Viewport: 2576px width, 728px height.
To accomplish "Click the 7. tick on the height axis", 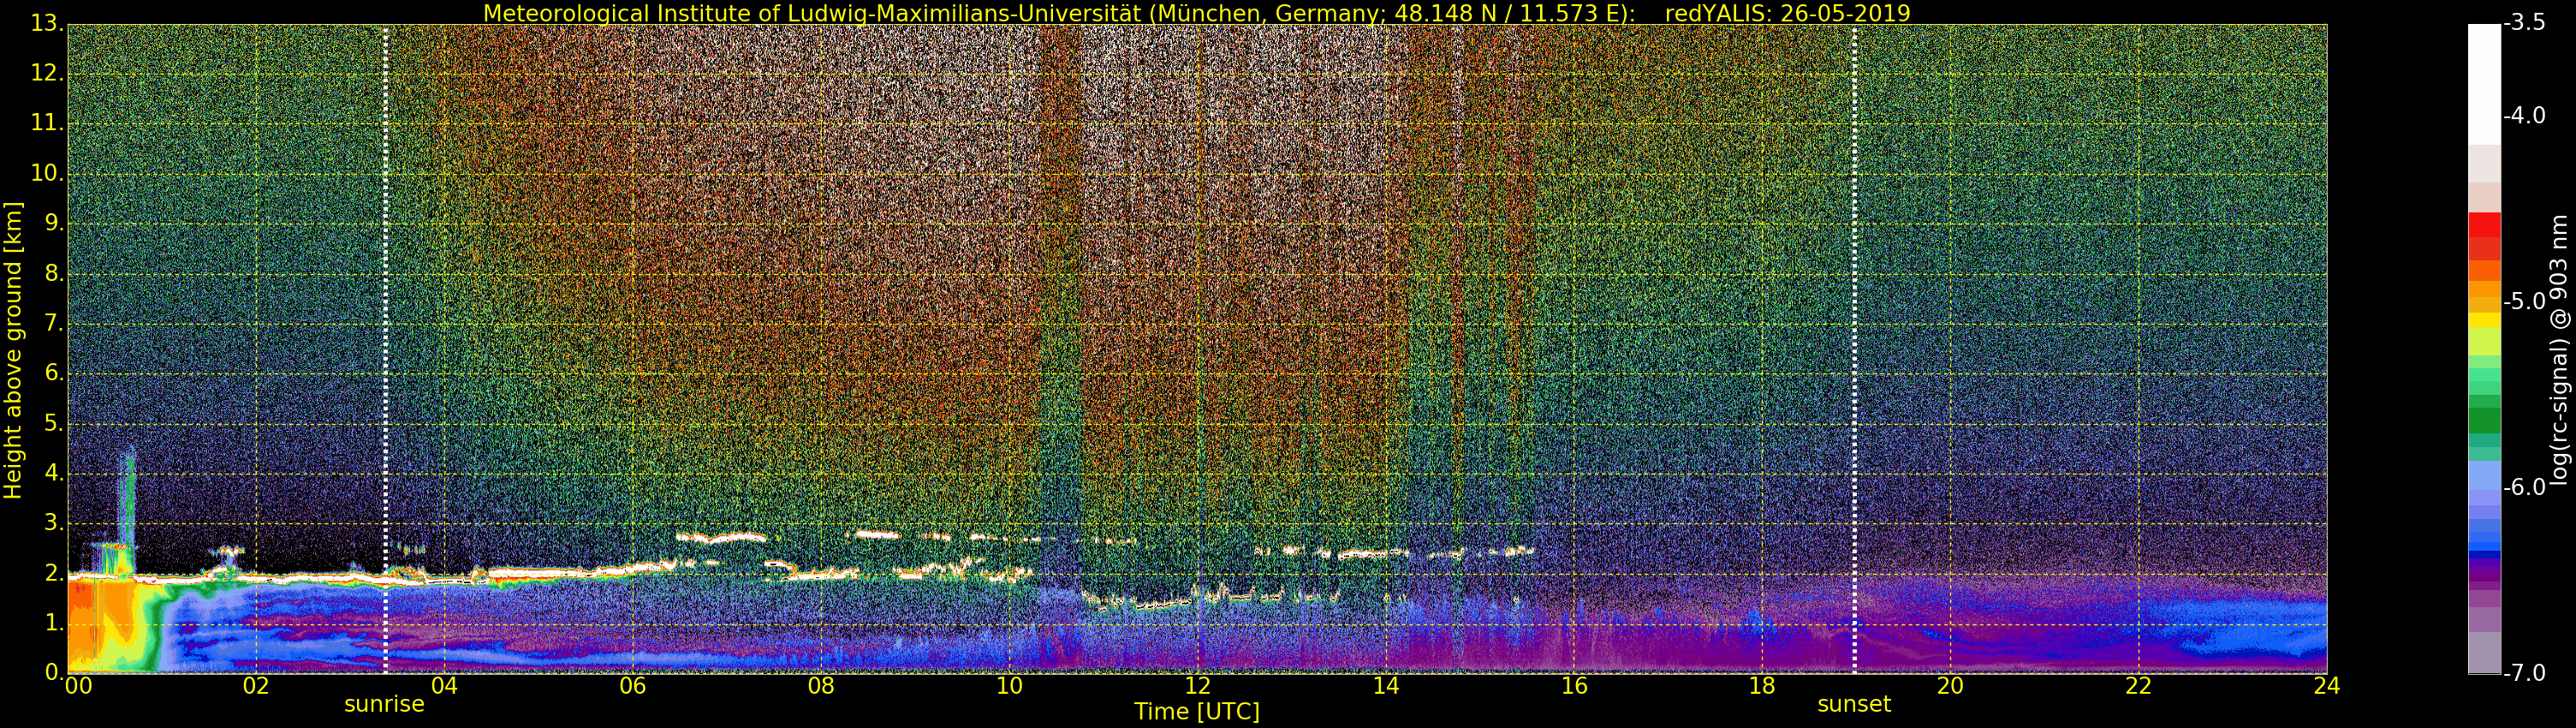I will coord(54,323).
